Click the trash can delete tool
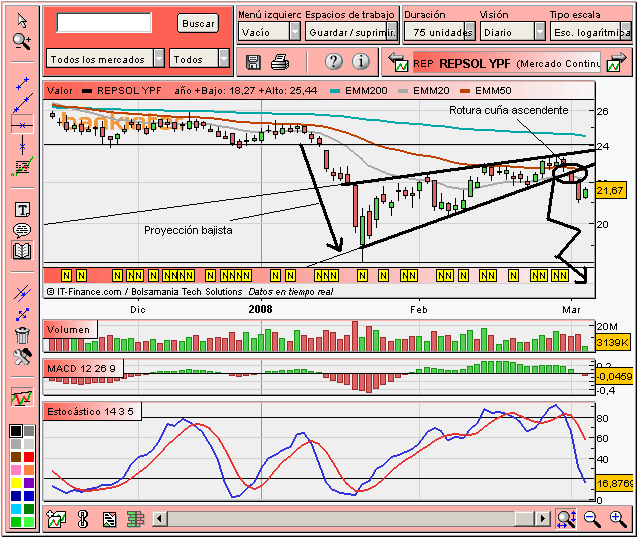Screen dimensions: 639x539 click(x=22, y=335)
